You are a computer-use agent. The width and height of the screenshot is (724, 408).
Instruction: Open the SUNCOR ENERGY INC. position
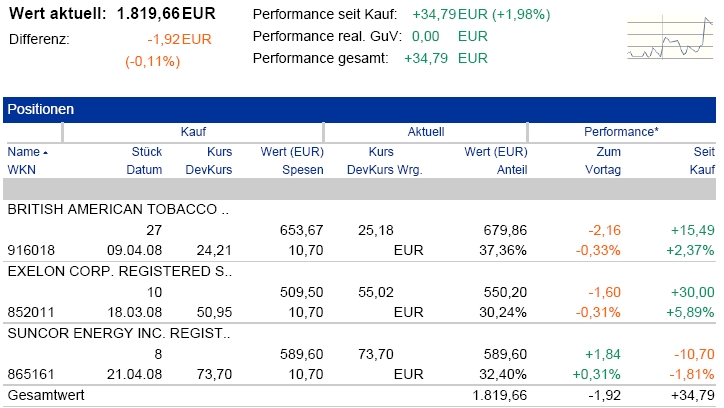point(118,332)
